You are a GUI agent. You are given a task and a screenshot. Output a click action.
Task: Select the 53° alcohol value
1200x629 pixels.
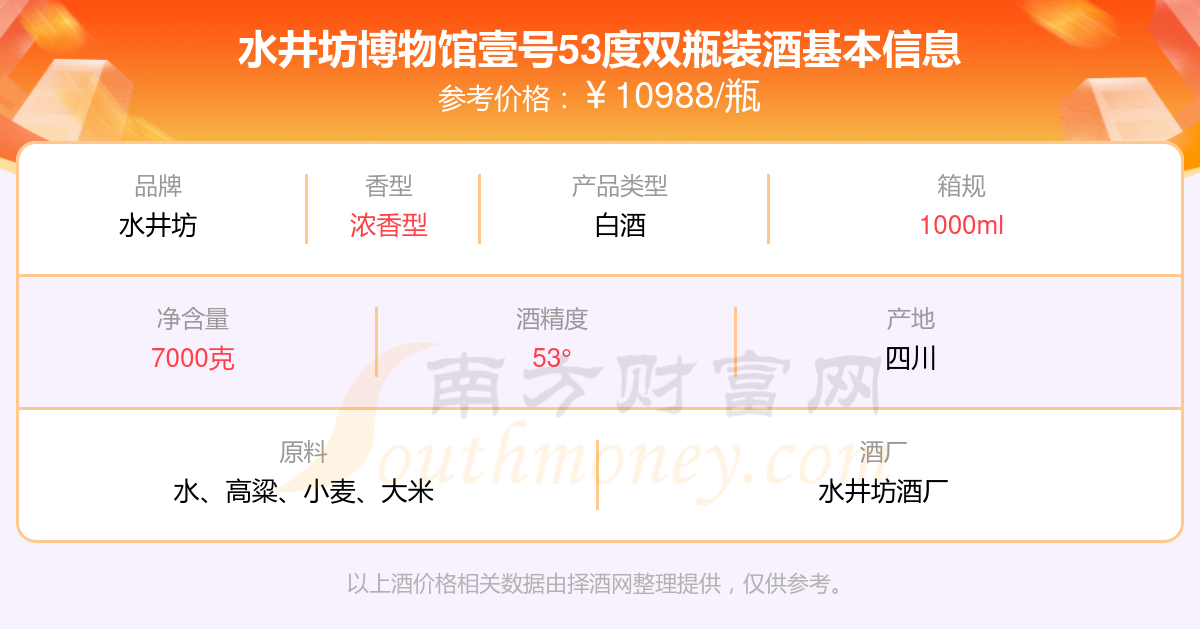pyautogui.click(x=552, y=358)
